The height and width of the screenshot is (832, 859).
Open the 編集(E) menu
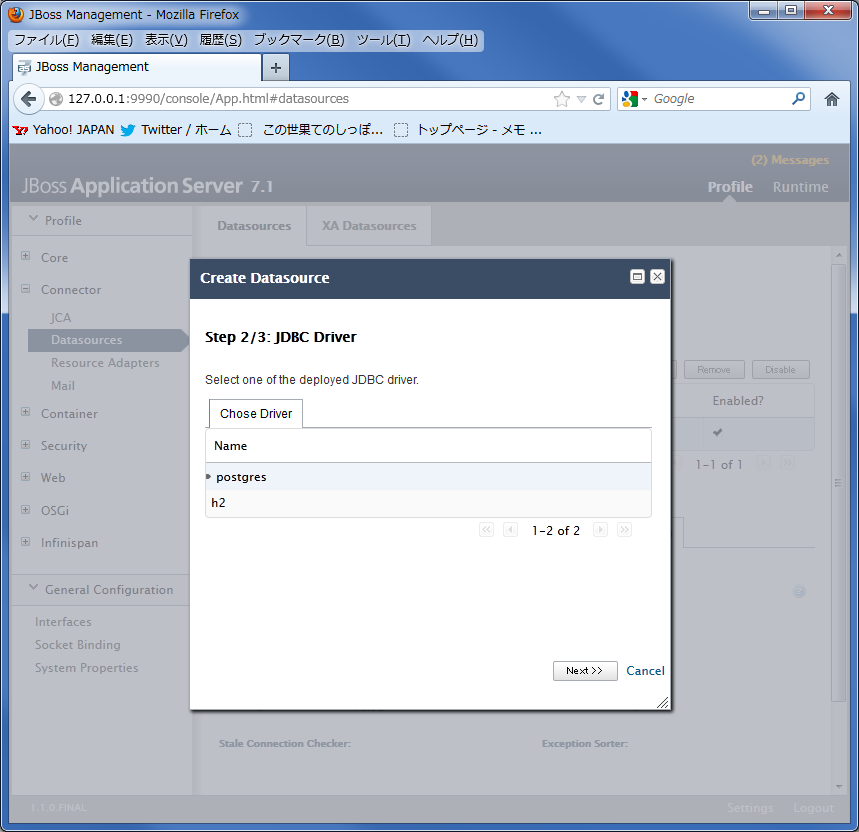point(112,40)
